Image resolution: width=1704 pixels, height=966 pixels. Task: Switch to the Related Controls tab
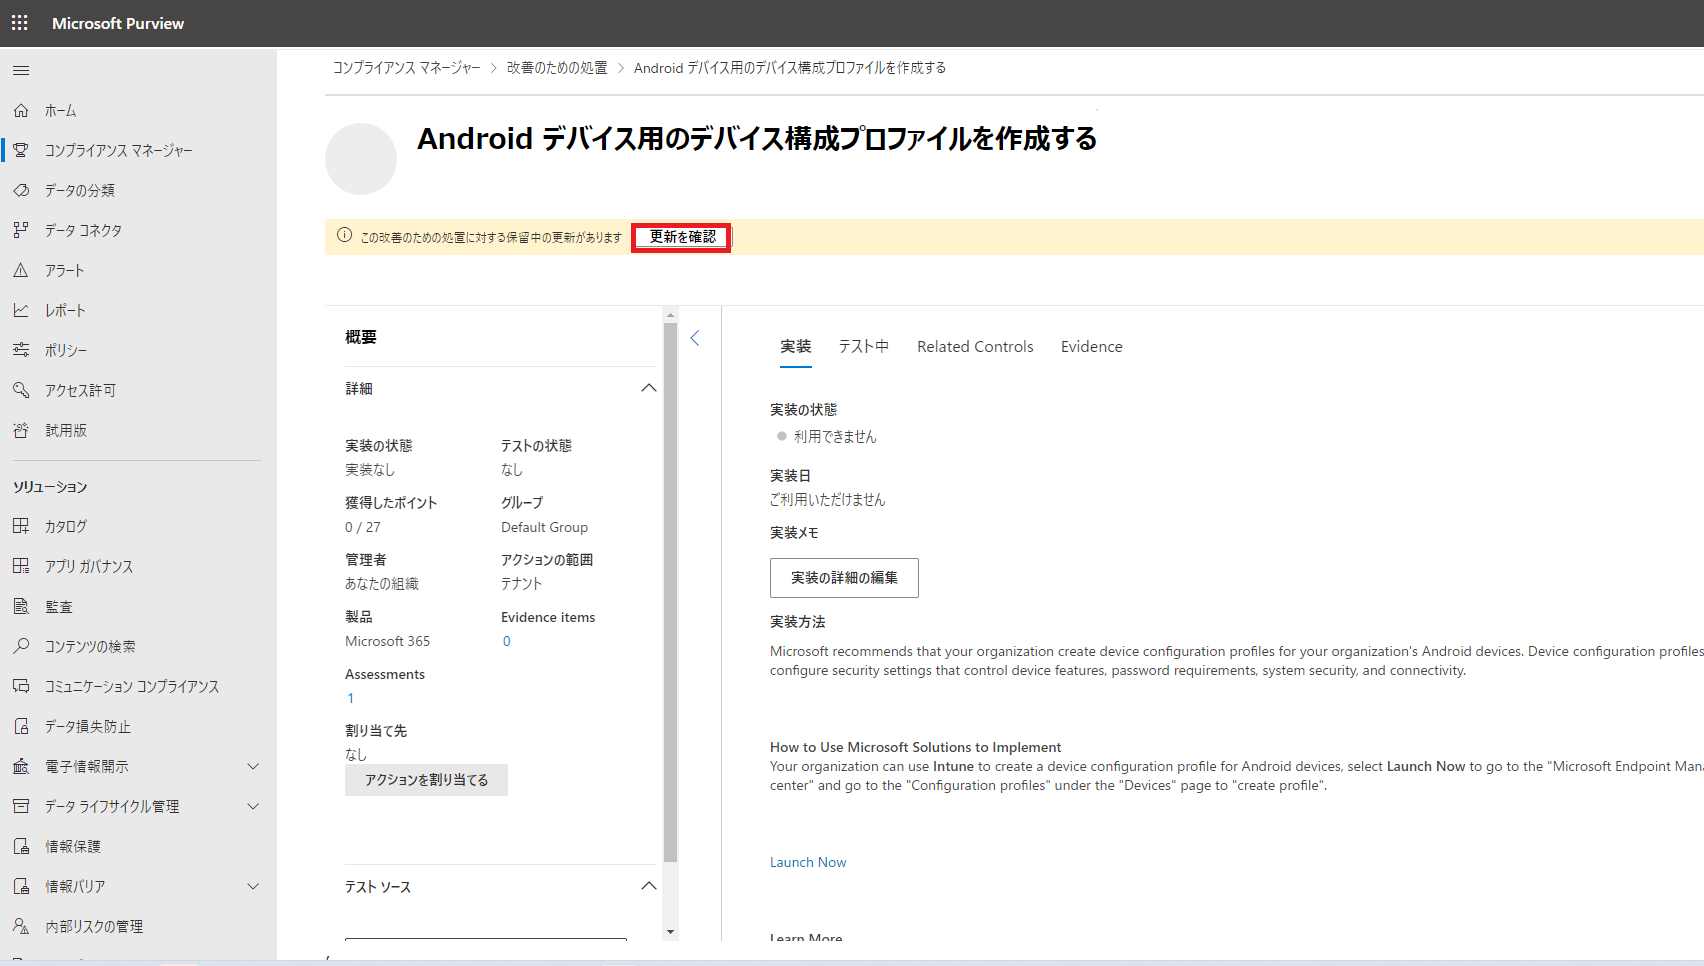point(975,347)
